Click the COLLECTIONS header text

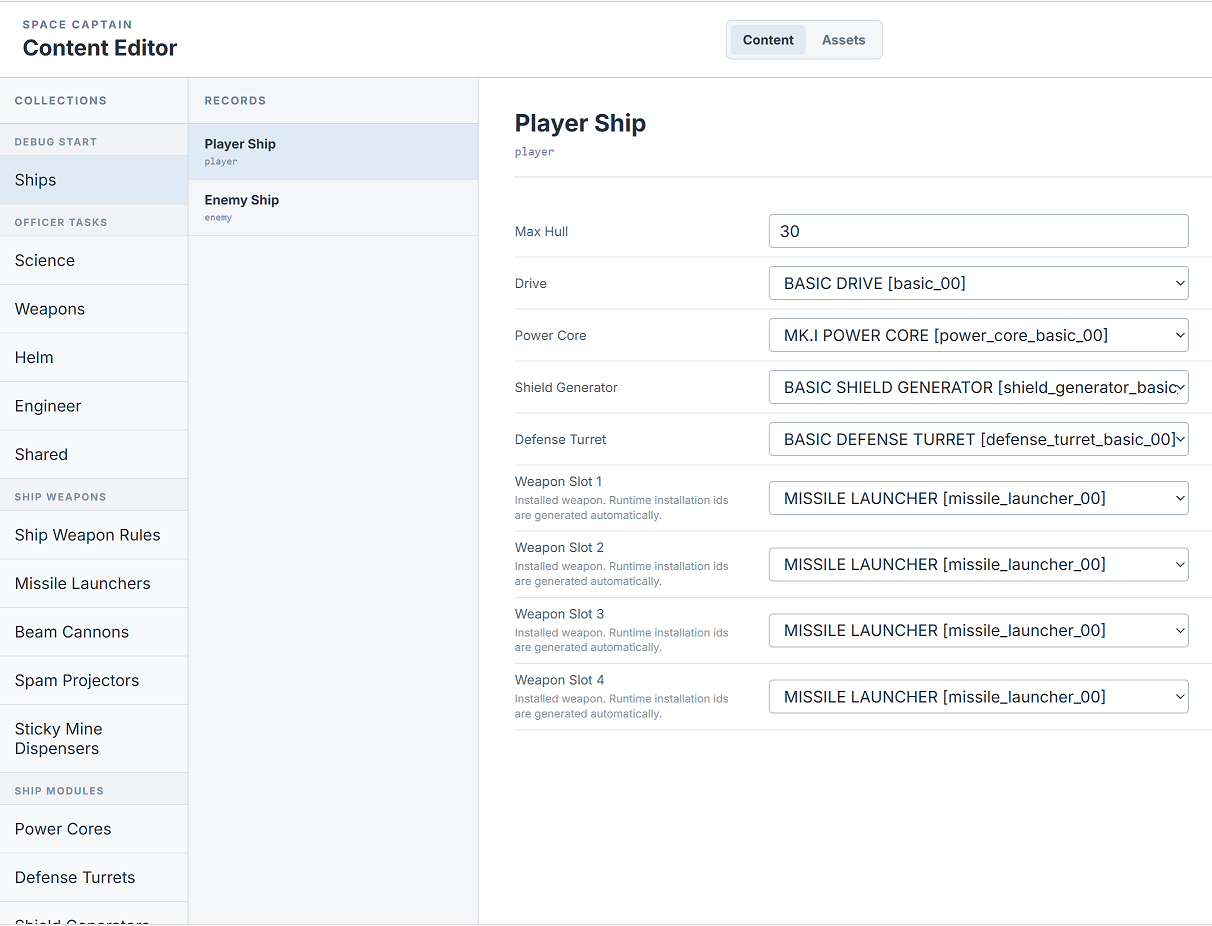[60, 101]
